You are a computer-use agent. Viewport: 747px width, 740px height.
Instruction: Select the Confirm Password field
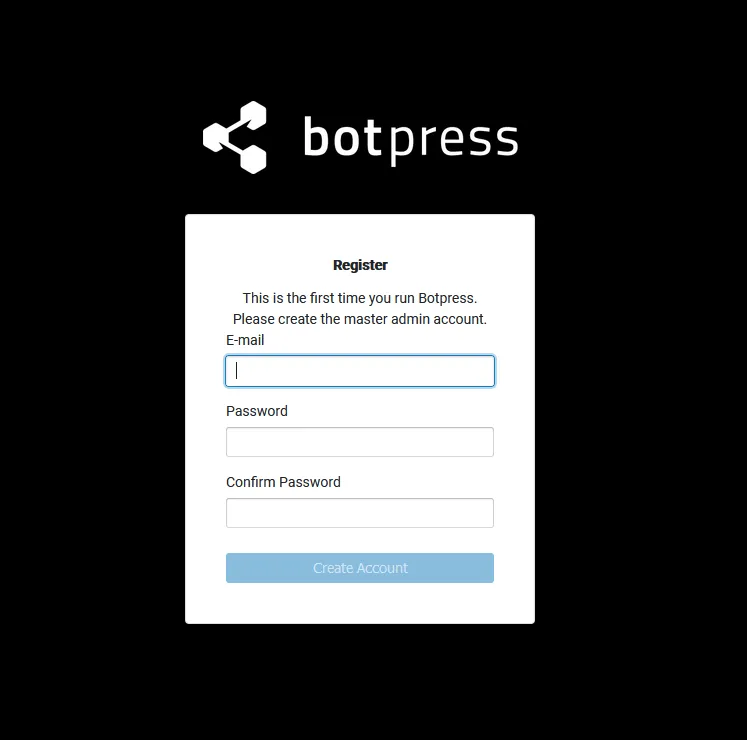pos(360,513)
